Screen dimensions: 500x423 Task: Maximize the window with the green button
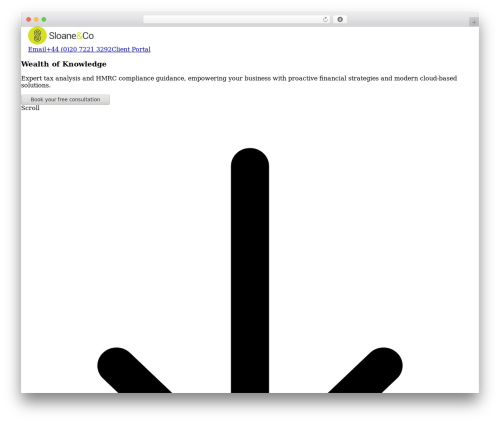tap(44, 19)
